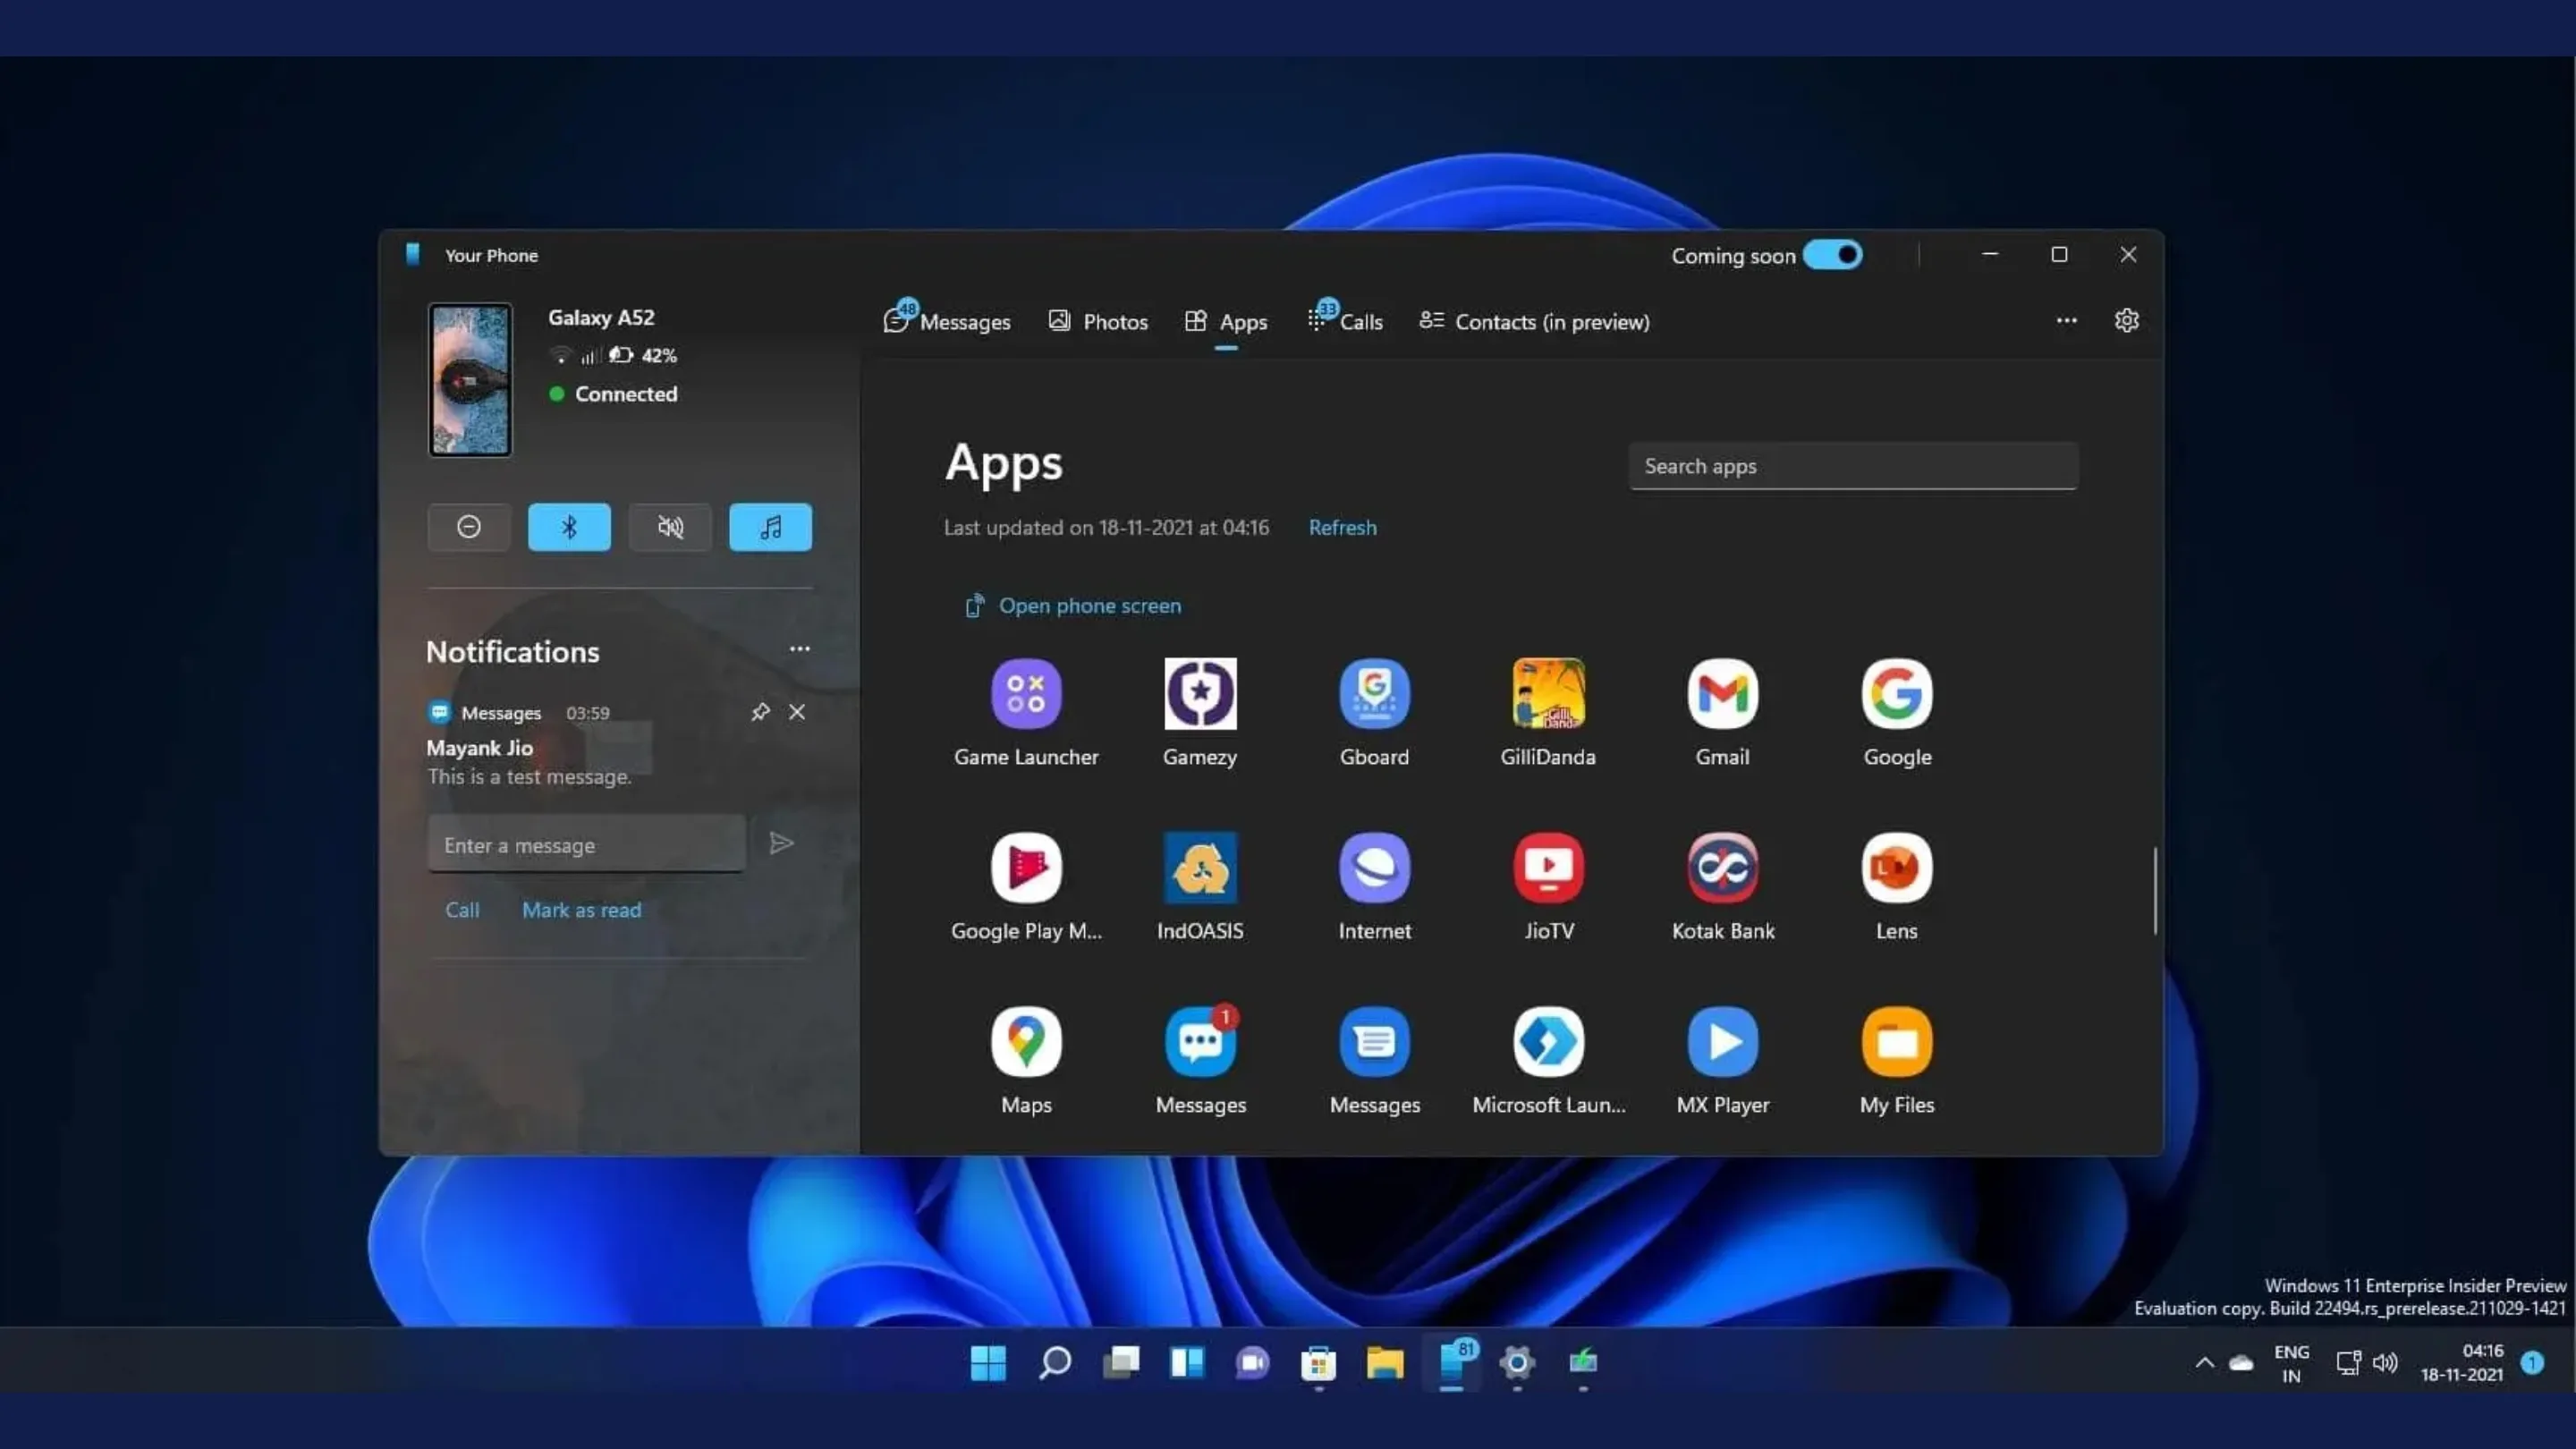The width and height of the screenshot is (2576, 1449).
Task: Dismiss the Mayank Jio notification
Action: coord(797,712)
